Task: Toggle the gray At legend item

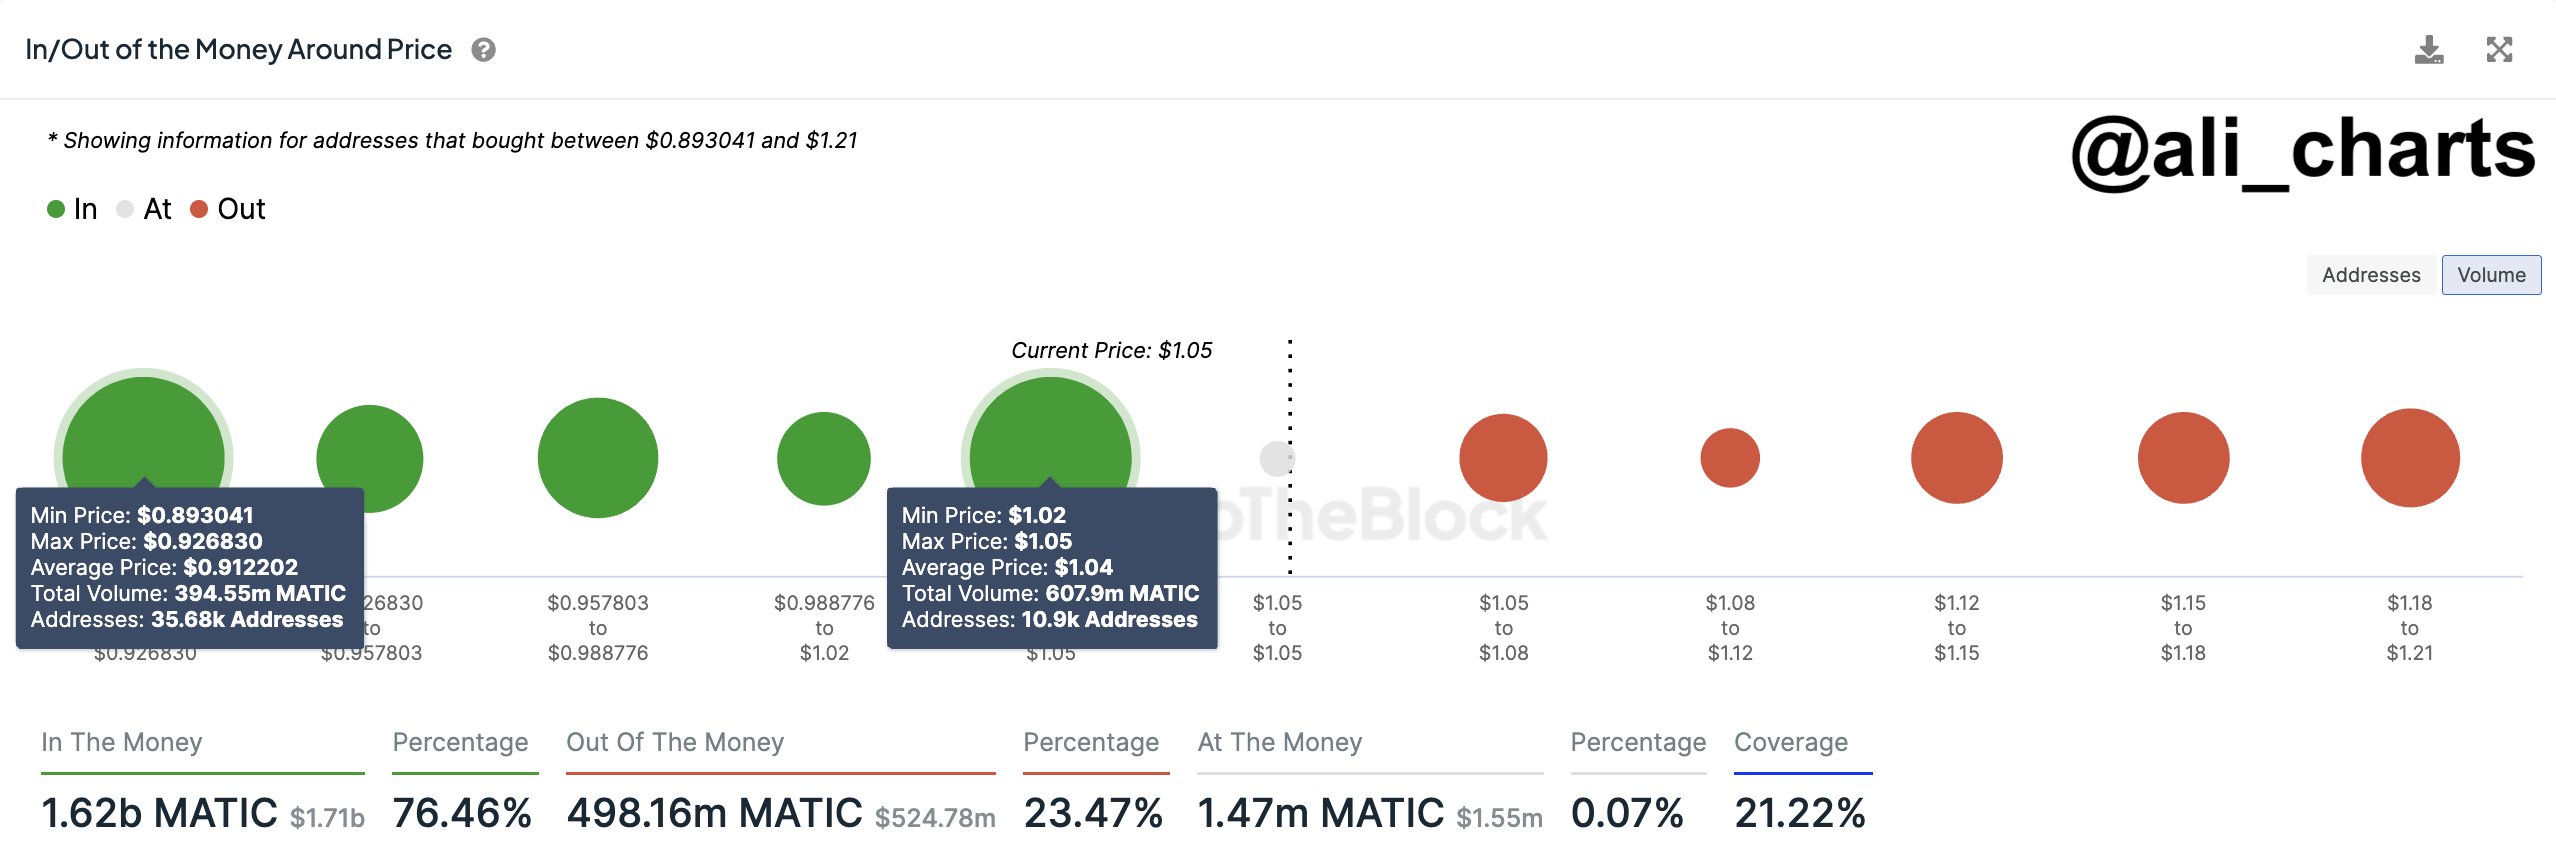Action: click(x=144, y=209)
